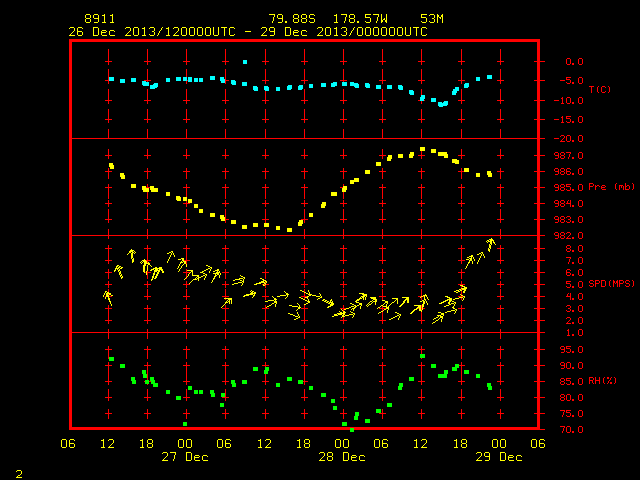640x480 pixels.
Task: Select the 28 Dec date label
Action: 342,457
